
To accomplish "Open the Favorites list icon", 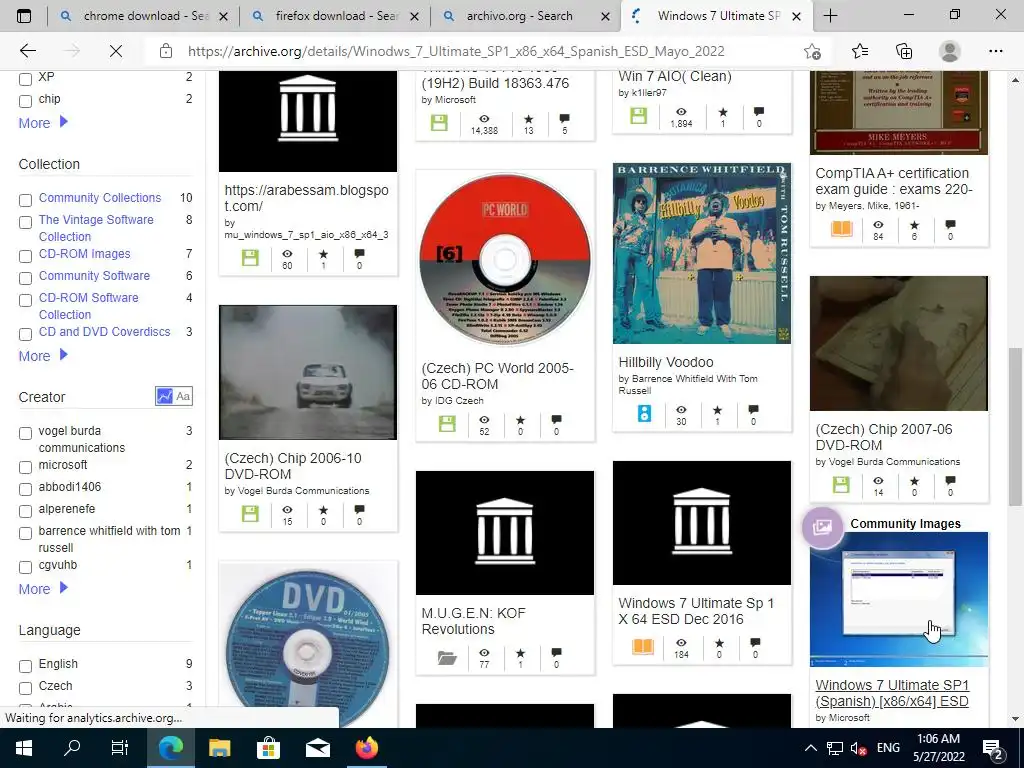I will pyautogui.click(x=859, y=51).
